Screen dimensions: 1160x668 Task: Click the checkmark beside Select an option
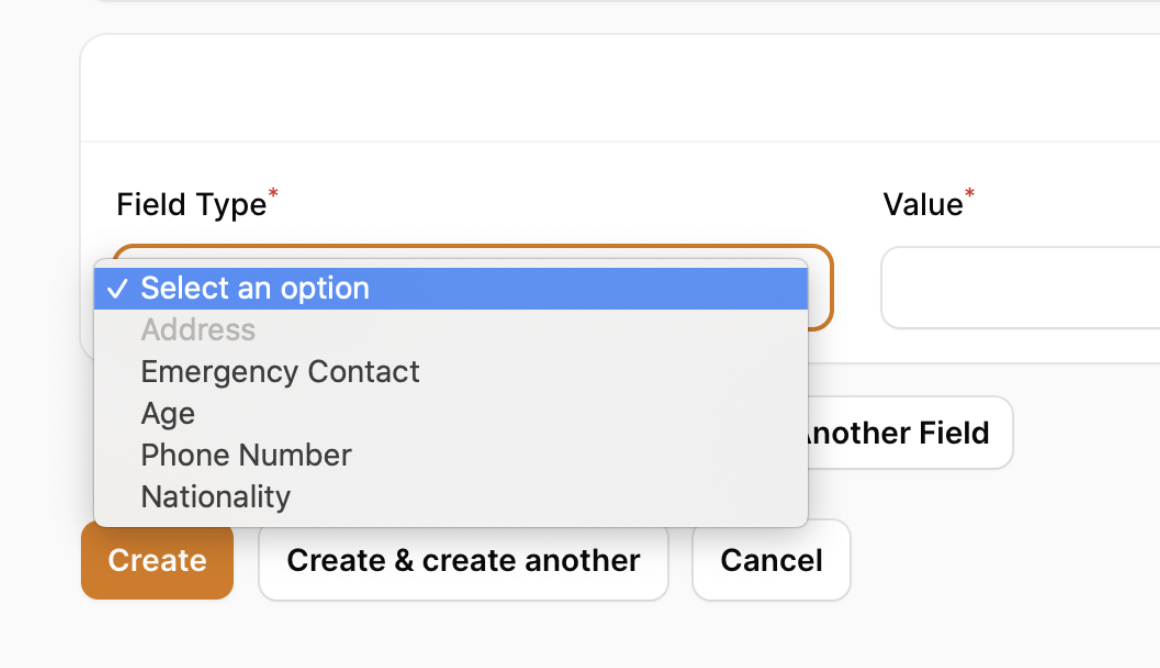(118, 289)
